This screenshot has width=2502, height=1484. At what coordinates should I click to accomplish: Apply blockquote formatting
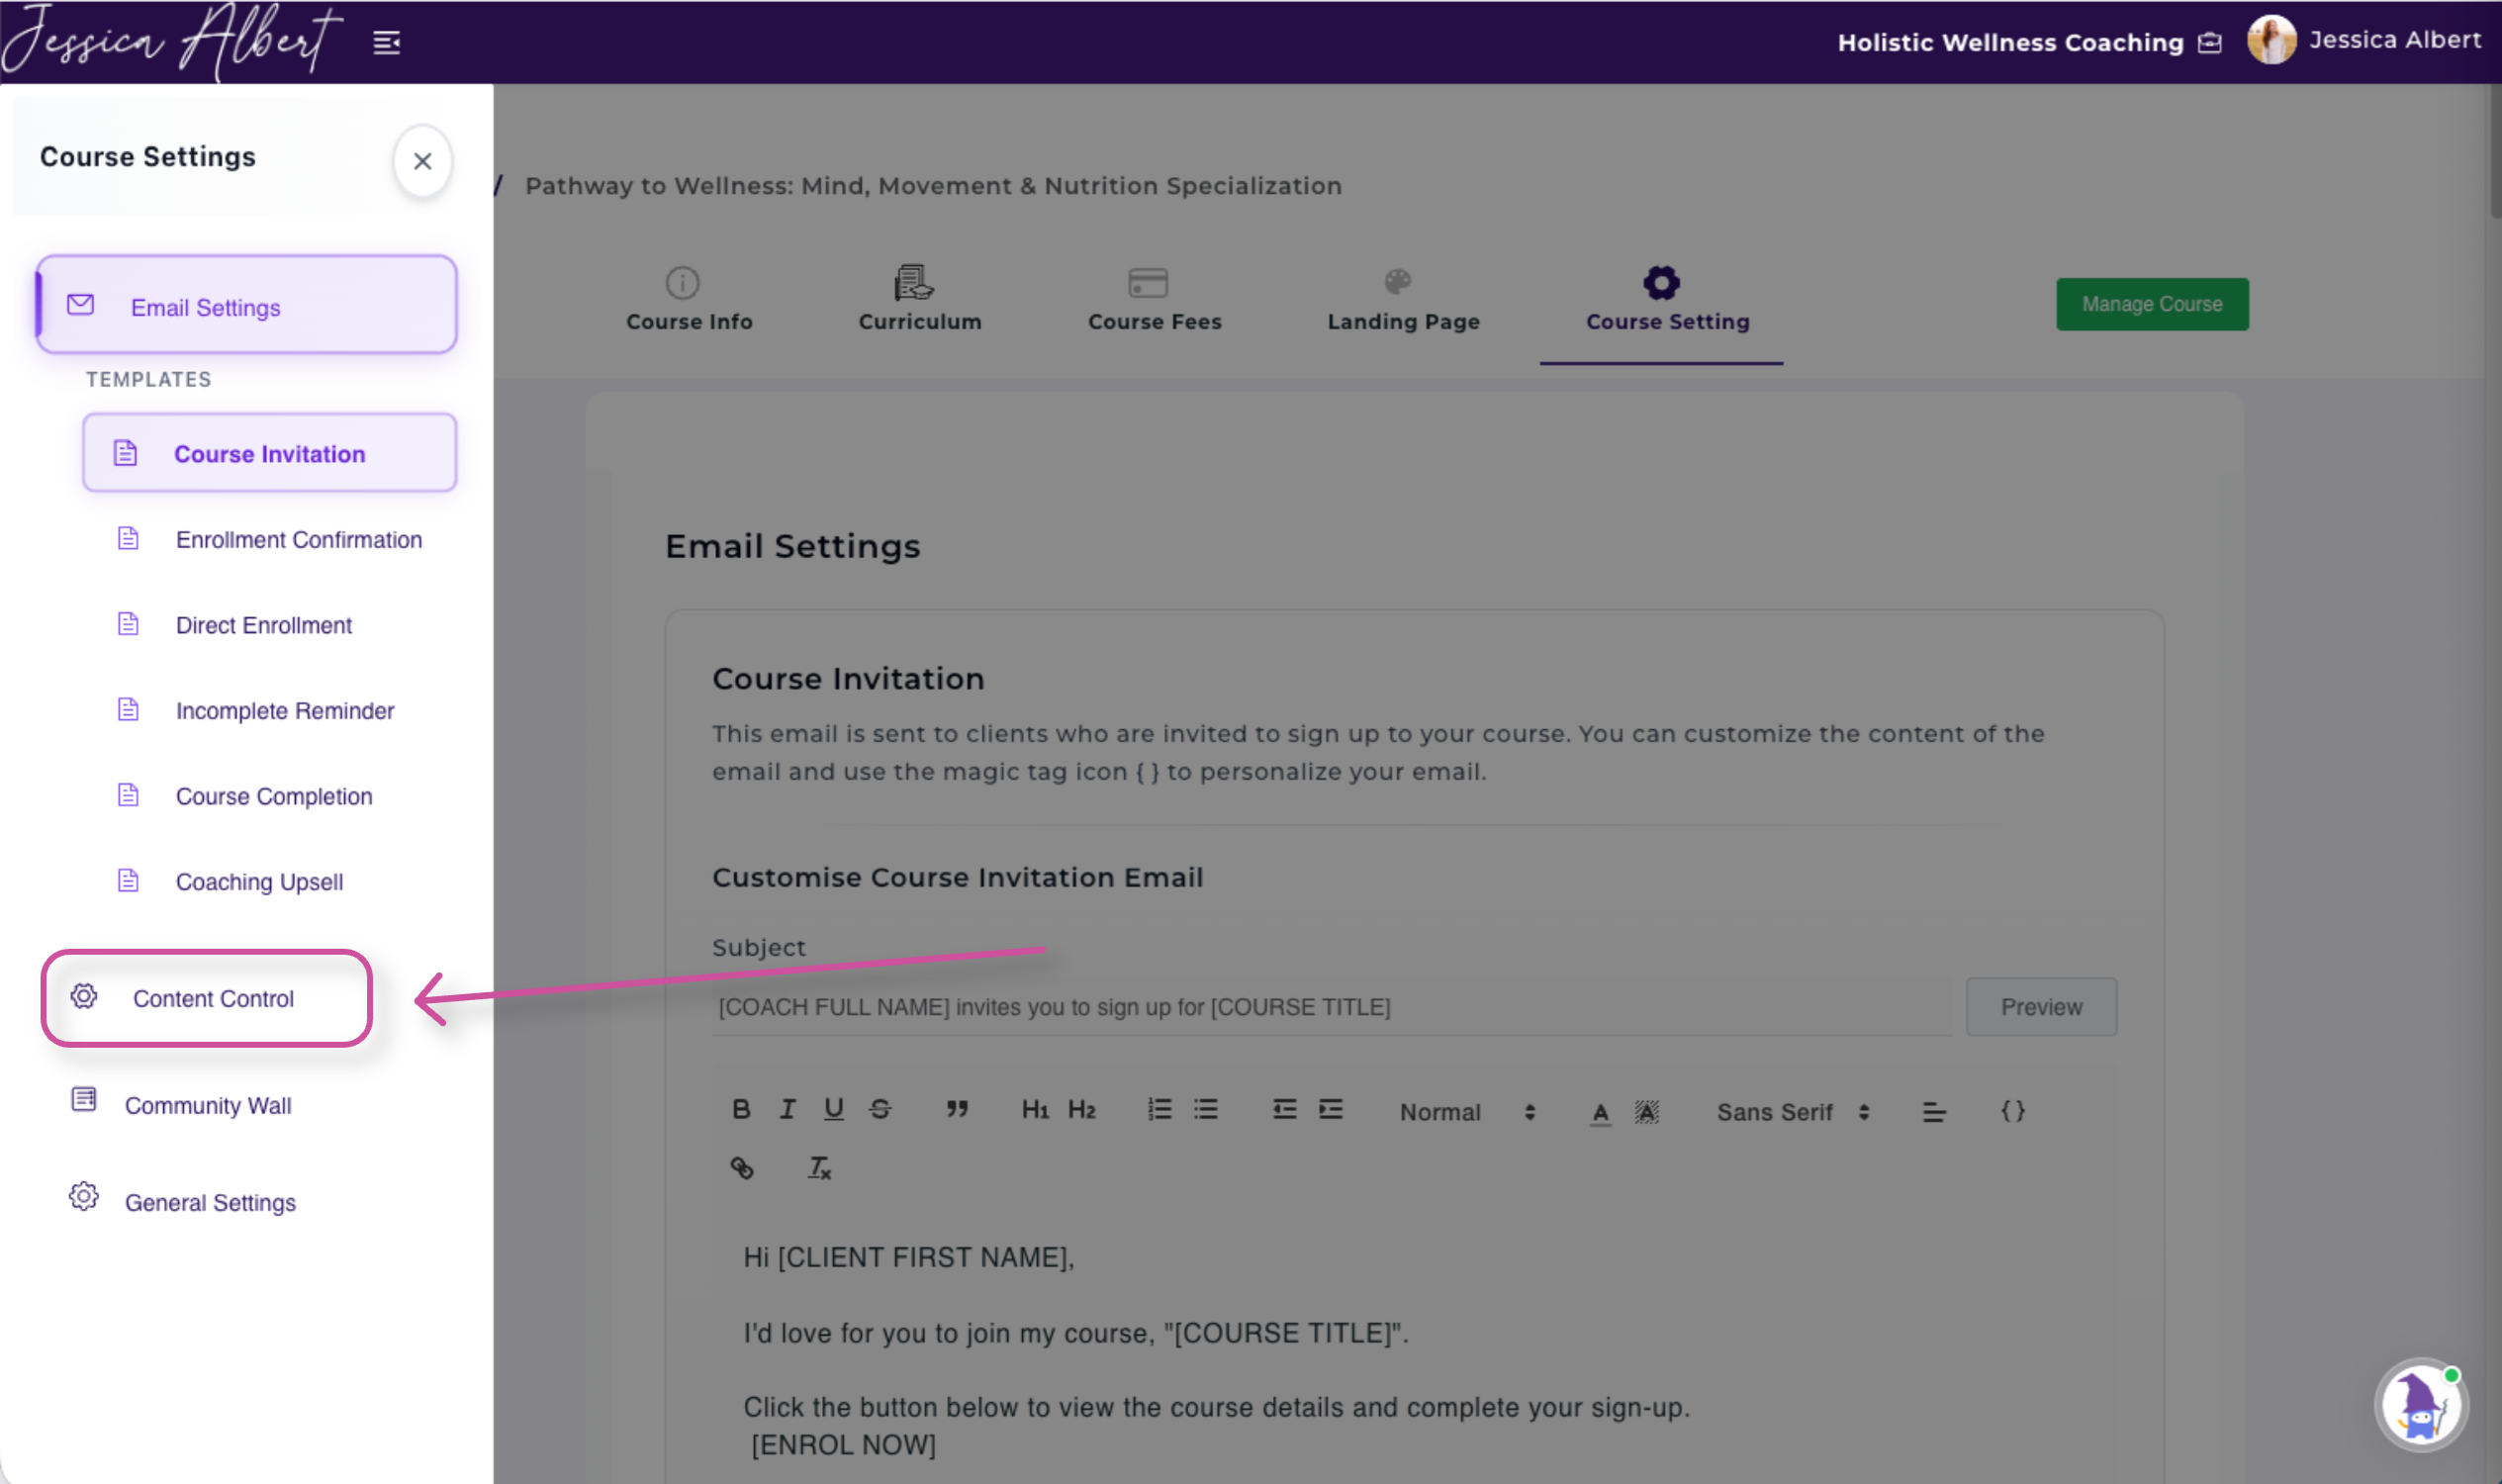click(x=957, y=1109)
